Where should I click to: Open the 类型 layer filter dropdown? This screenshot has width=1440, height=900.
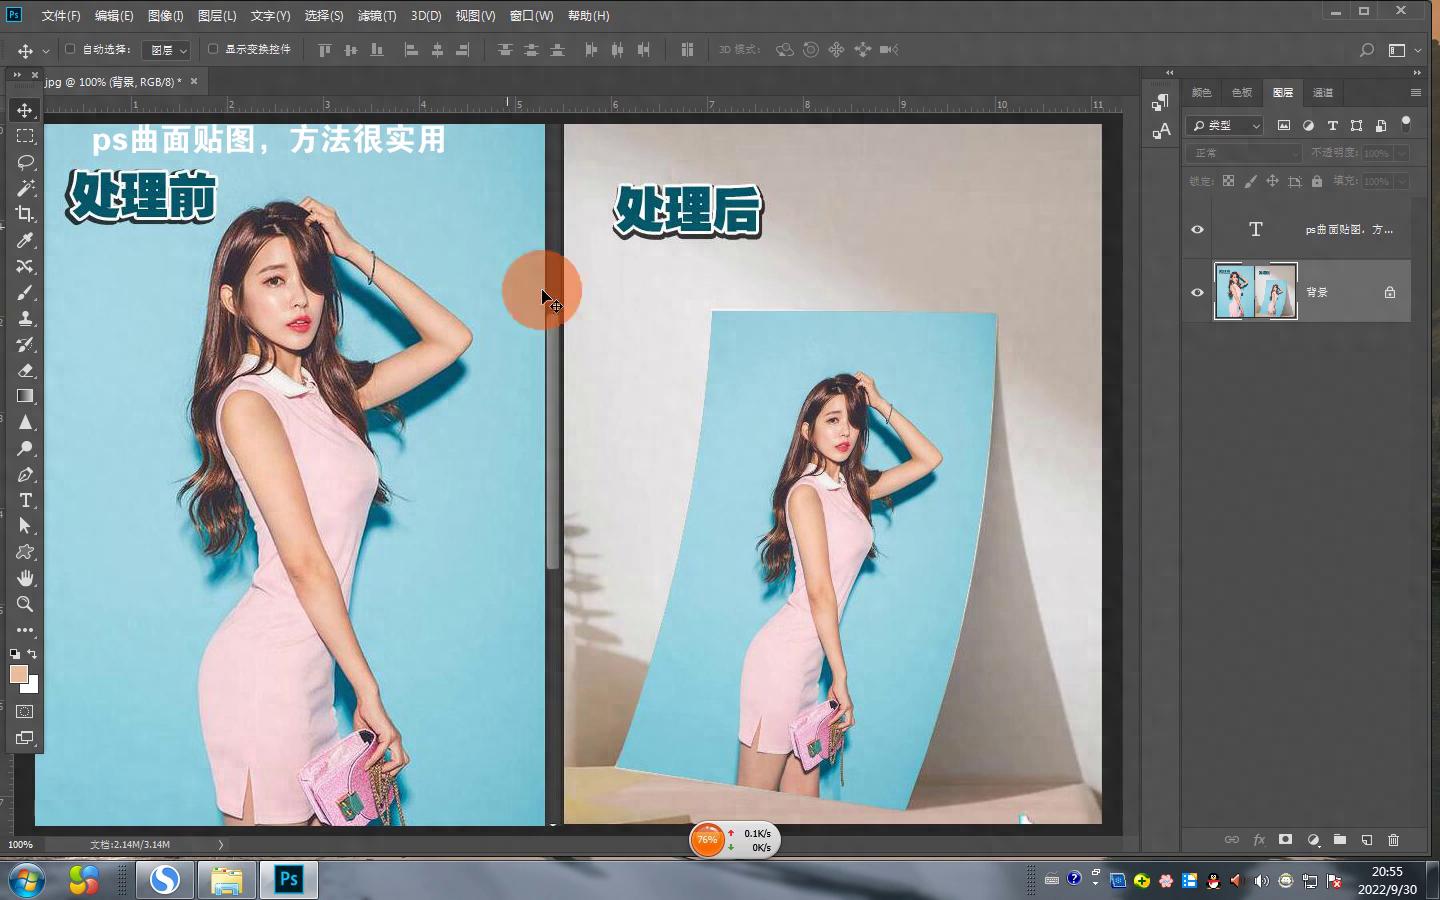[1226, 125]
